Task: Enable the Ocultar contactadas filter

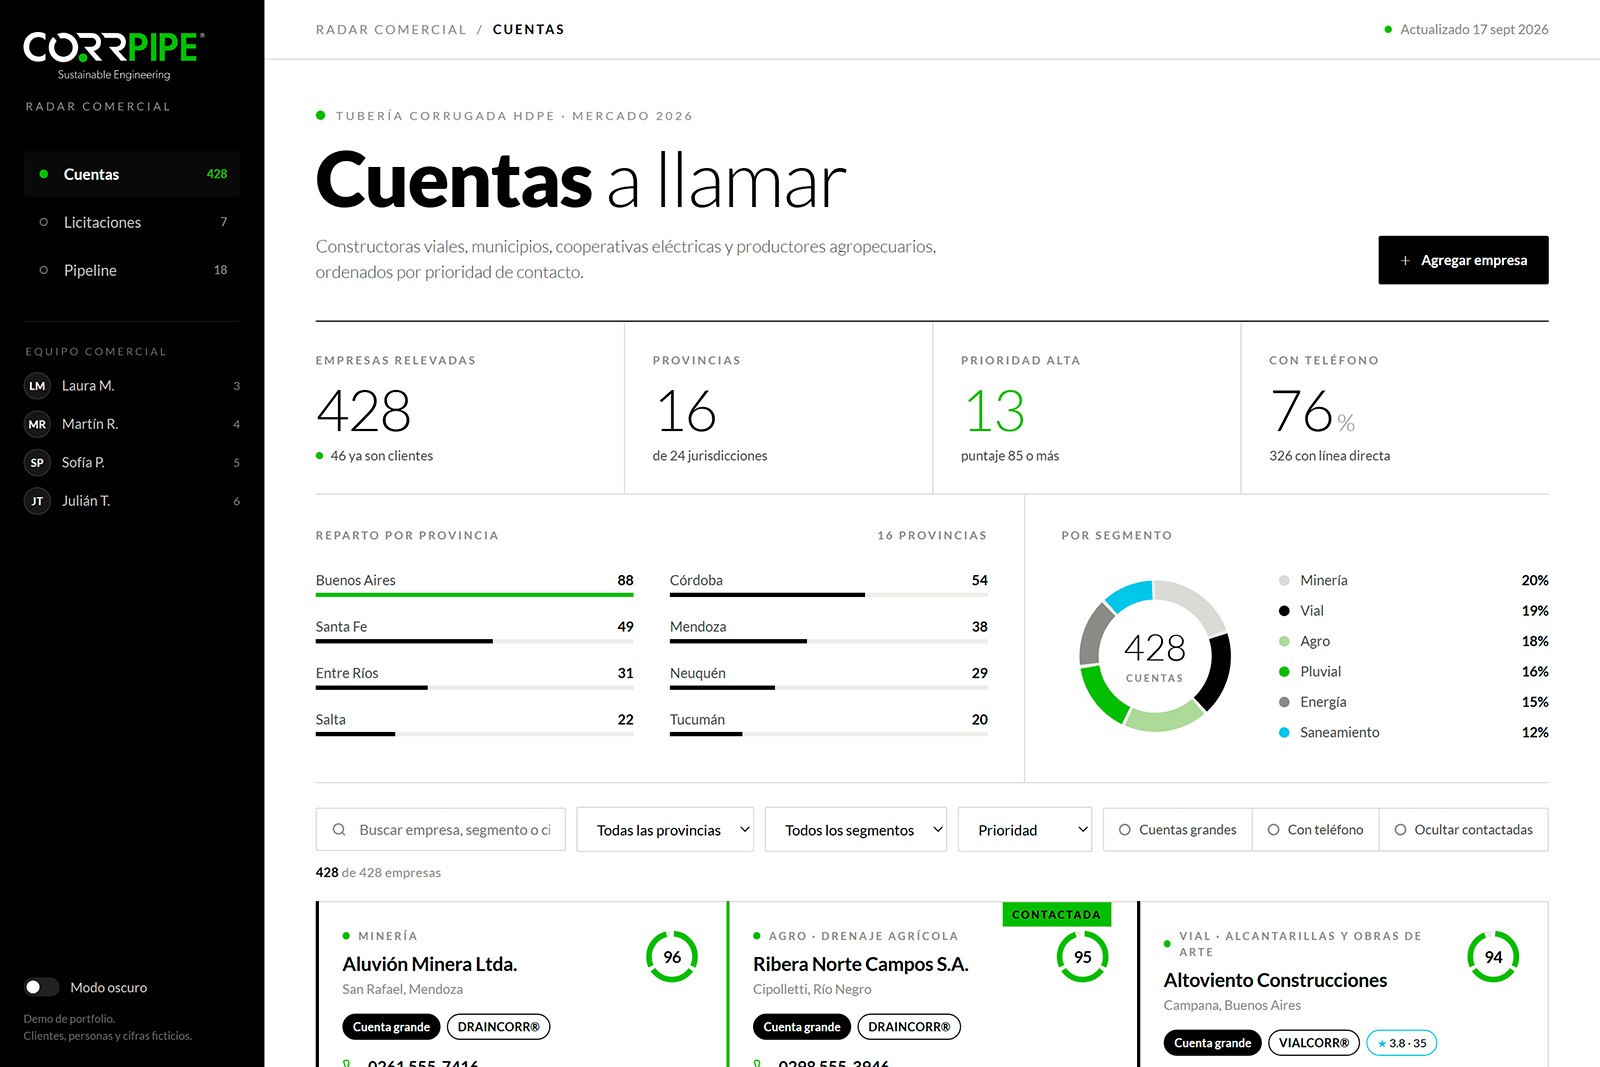Action: point(1463,830)
